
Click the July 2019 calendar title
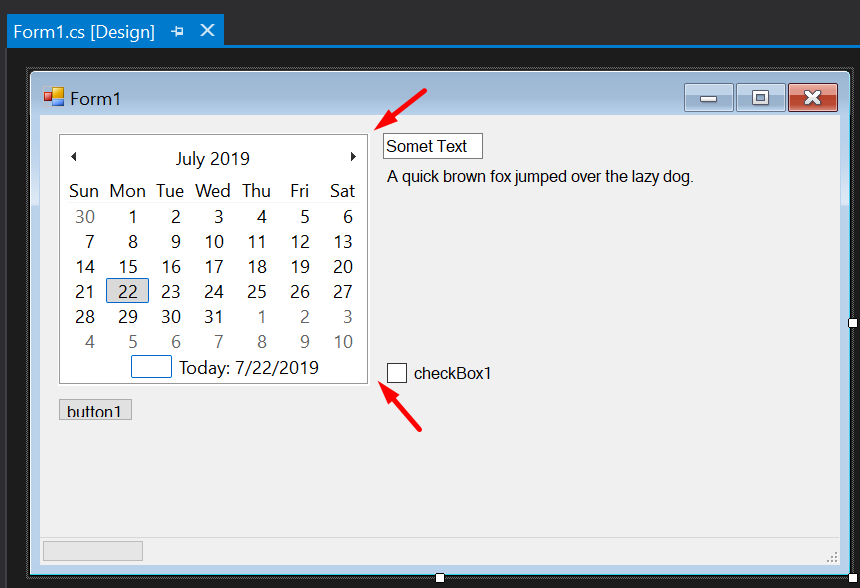213,159
